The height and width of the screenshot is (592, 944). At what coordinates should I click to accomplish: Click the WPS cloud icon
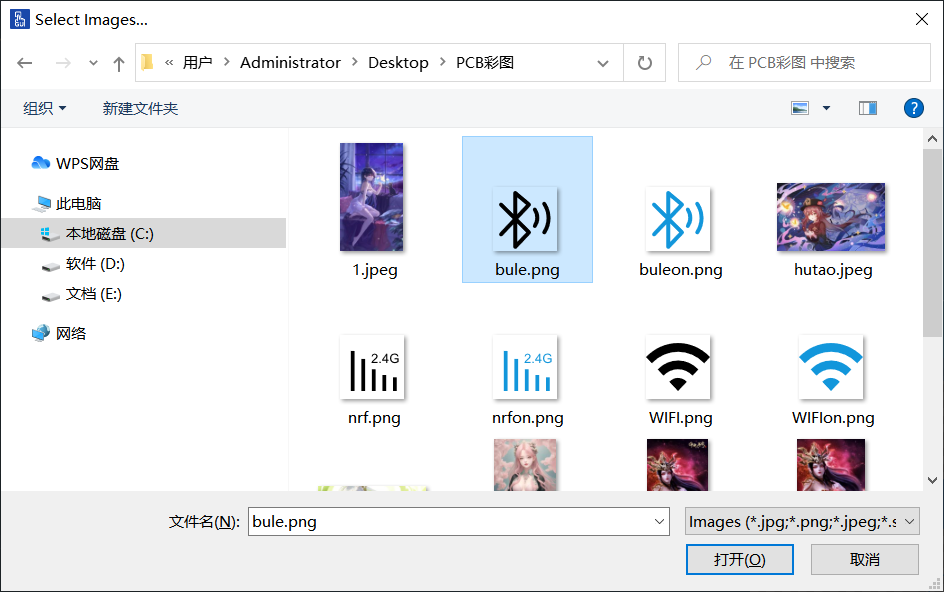[40, 163]
